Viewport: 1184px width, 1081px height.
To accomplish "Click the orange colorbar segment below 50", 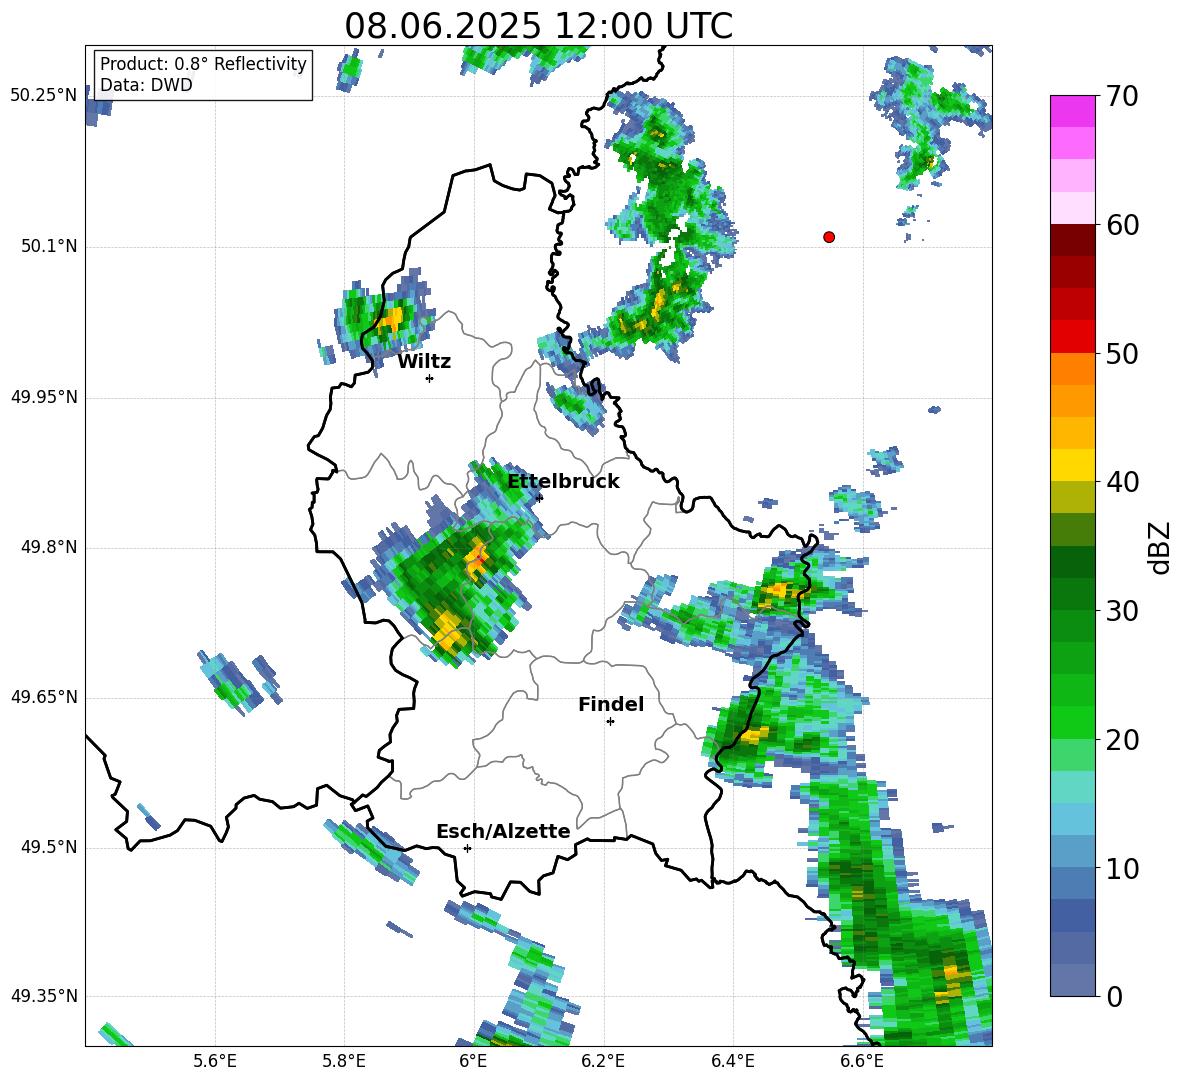I will click(1072, 369).
